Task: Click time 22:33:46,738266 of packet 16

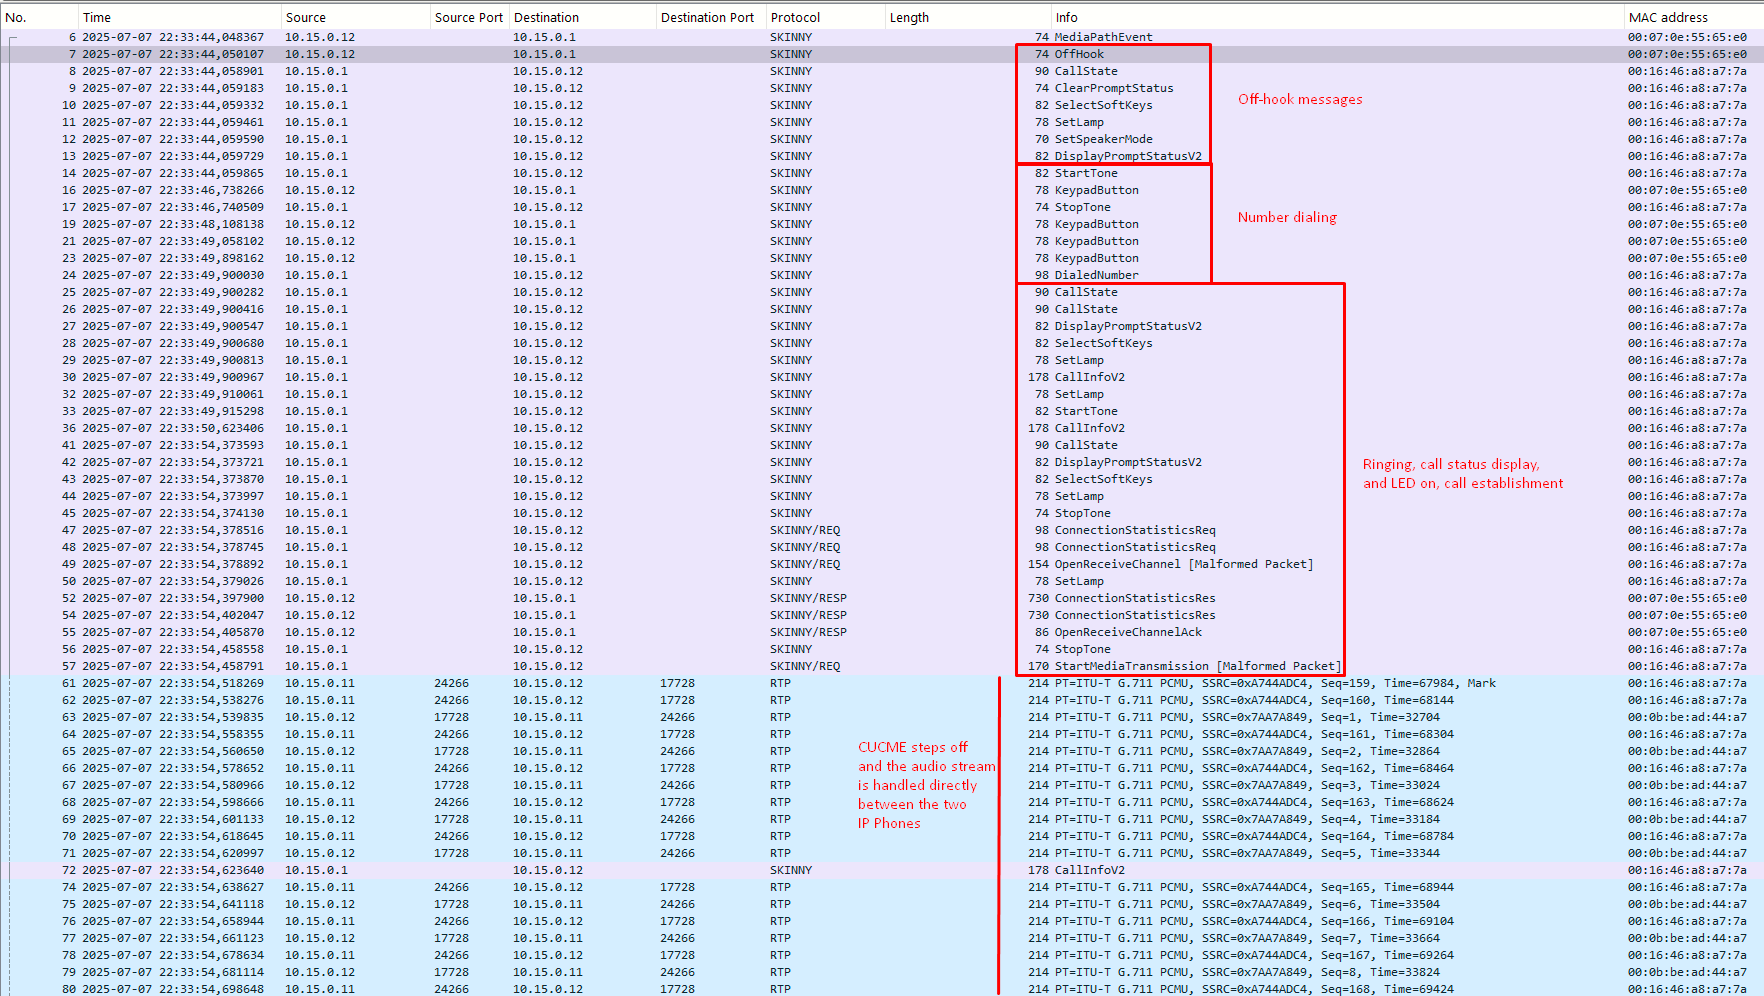Action: click(x=173, y=190)
